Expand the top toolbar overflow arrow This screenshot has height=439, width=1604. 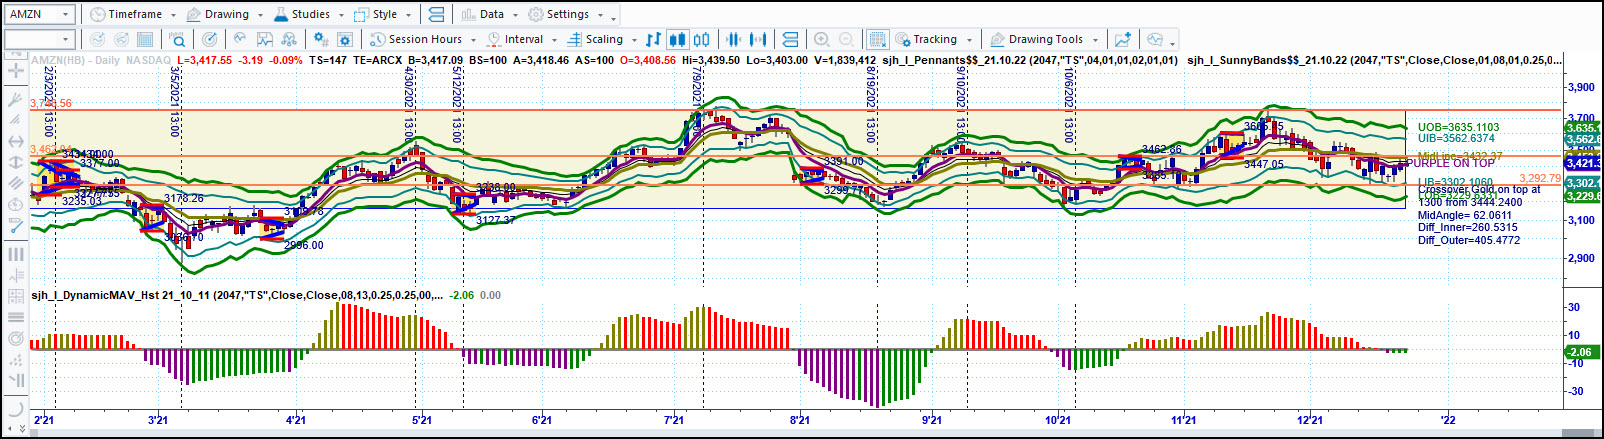(x=614, y=17)
